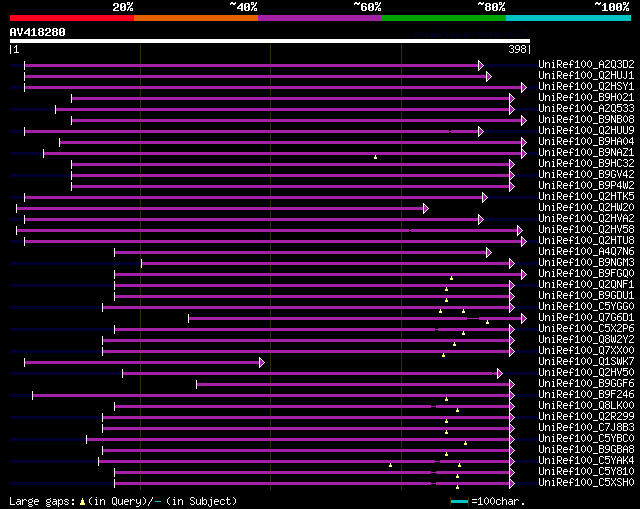640x509 pixels.
Task: Open UniRef100_C5YBC0 entry
Action: point(586,439)
